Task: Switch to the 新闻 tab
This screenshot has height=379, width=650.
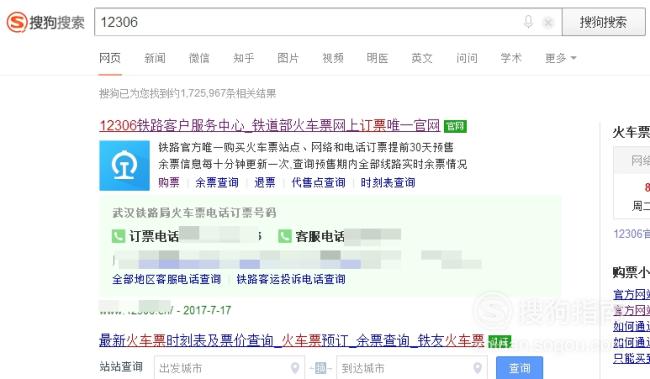Action: pyautogui.click(x=155, y=58)
